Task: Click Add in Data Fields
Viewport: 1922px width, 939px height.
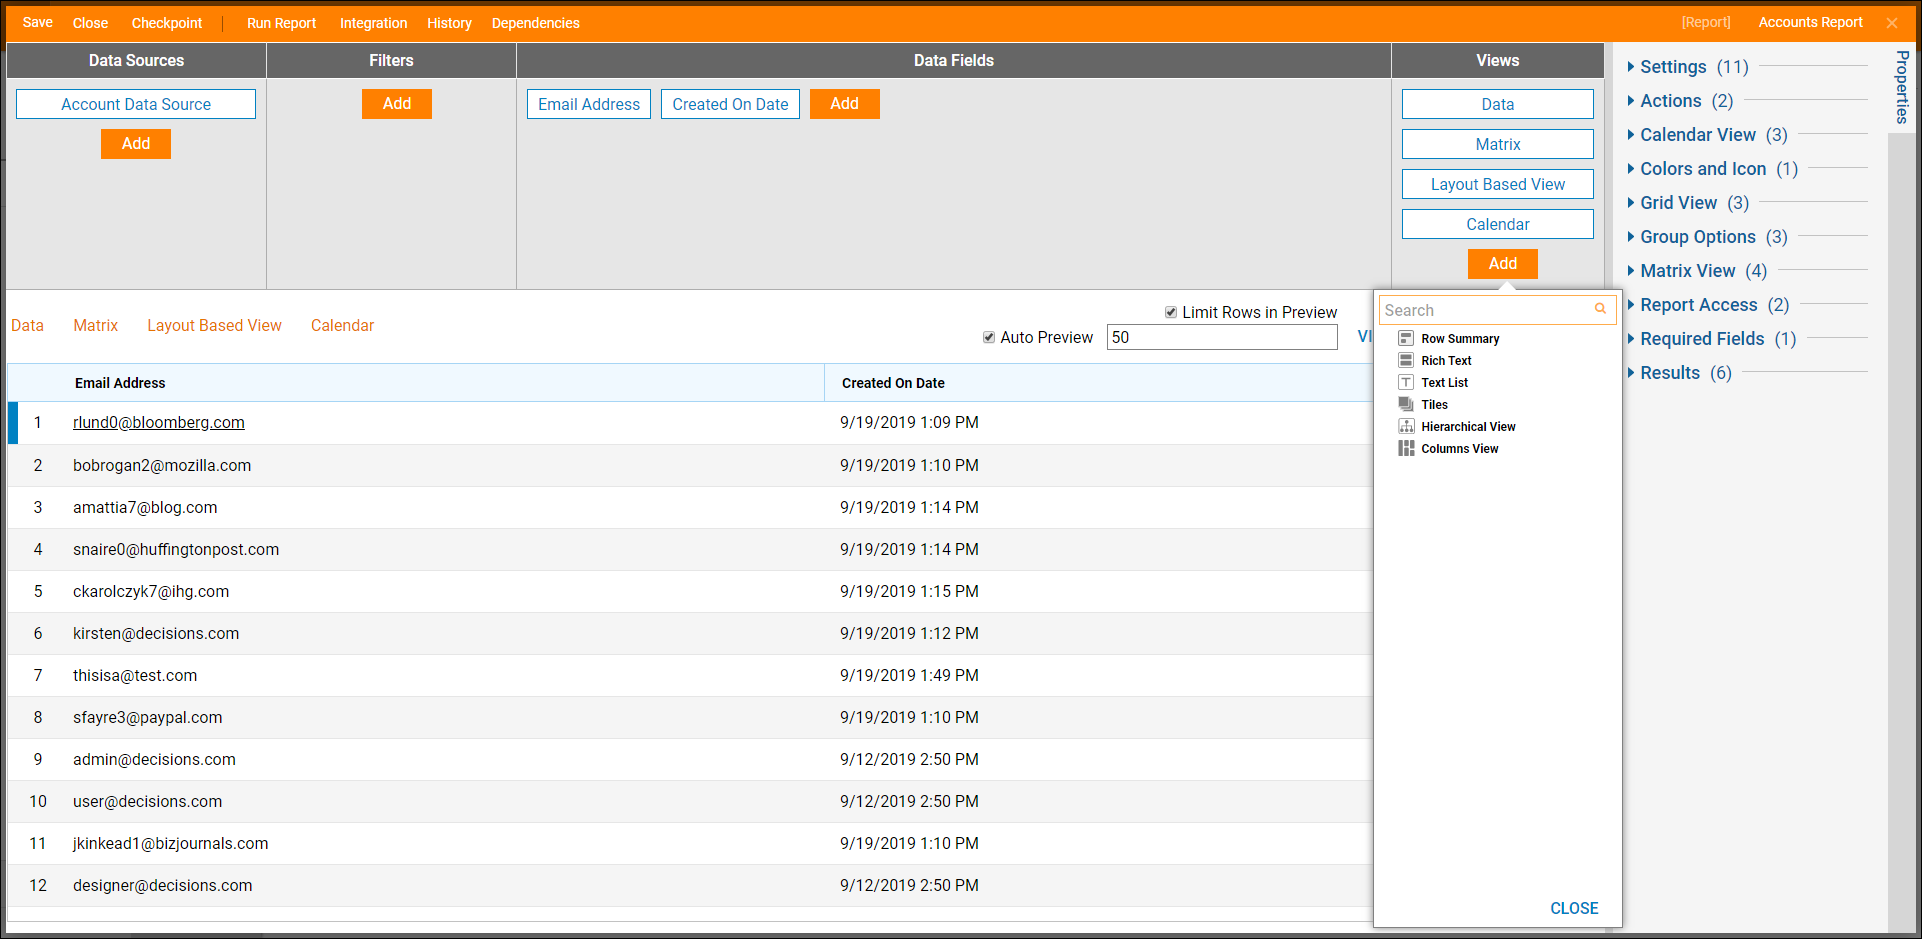Action: [845, 104]
